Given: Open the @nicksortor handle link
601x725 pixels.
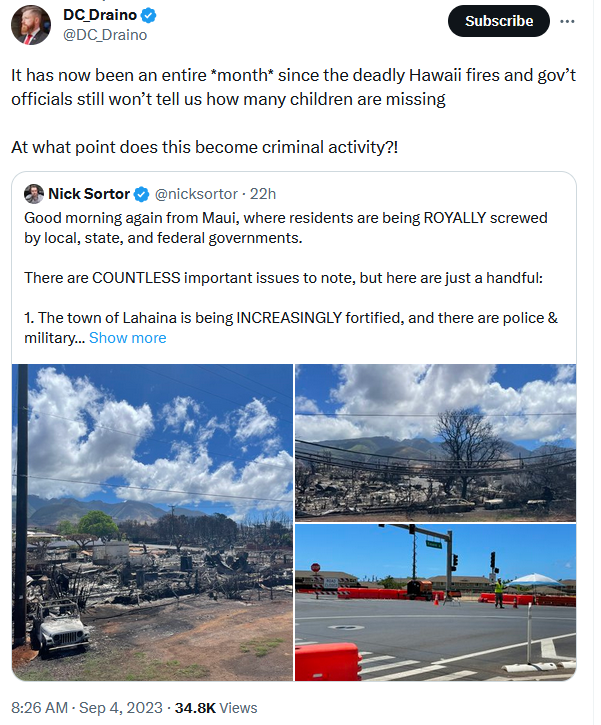Looking at the screenshot, I should click(x=196, y=194).
